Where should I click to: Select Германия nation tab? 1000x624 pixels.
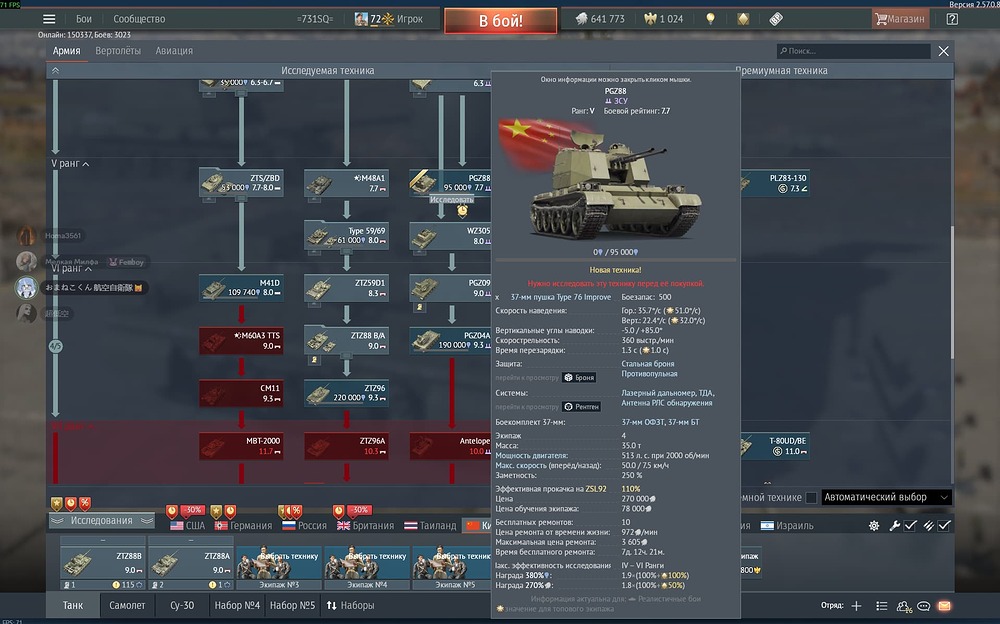pyautogui.click(x=243, y=526)
